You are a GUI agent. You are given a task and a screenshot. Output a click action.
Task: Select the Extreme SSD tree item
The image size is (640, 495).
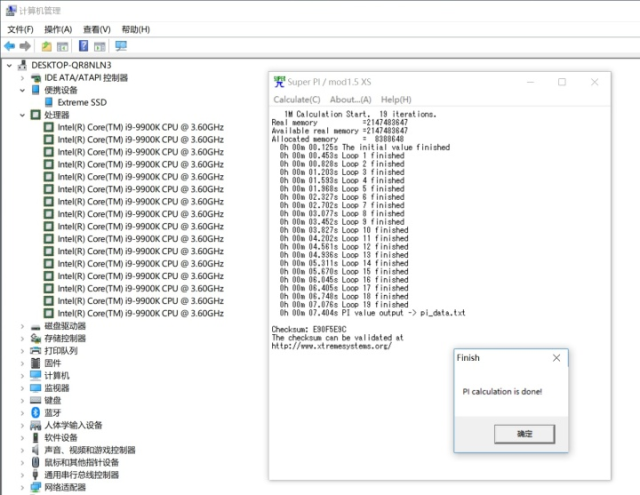point(82,102)
